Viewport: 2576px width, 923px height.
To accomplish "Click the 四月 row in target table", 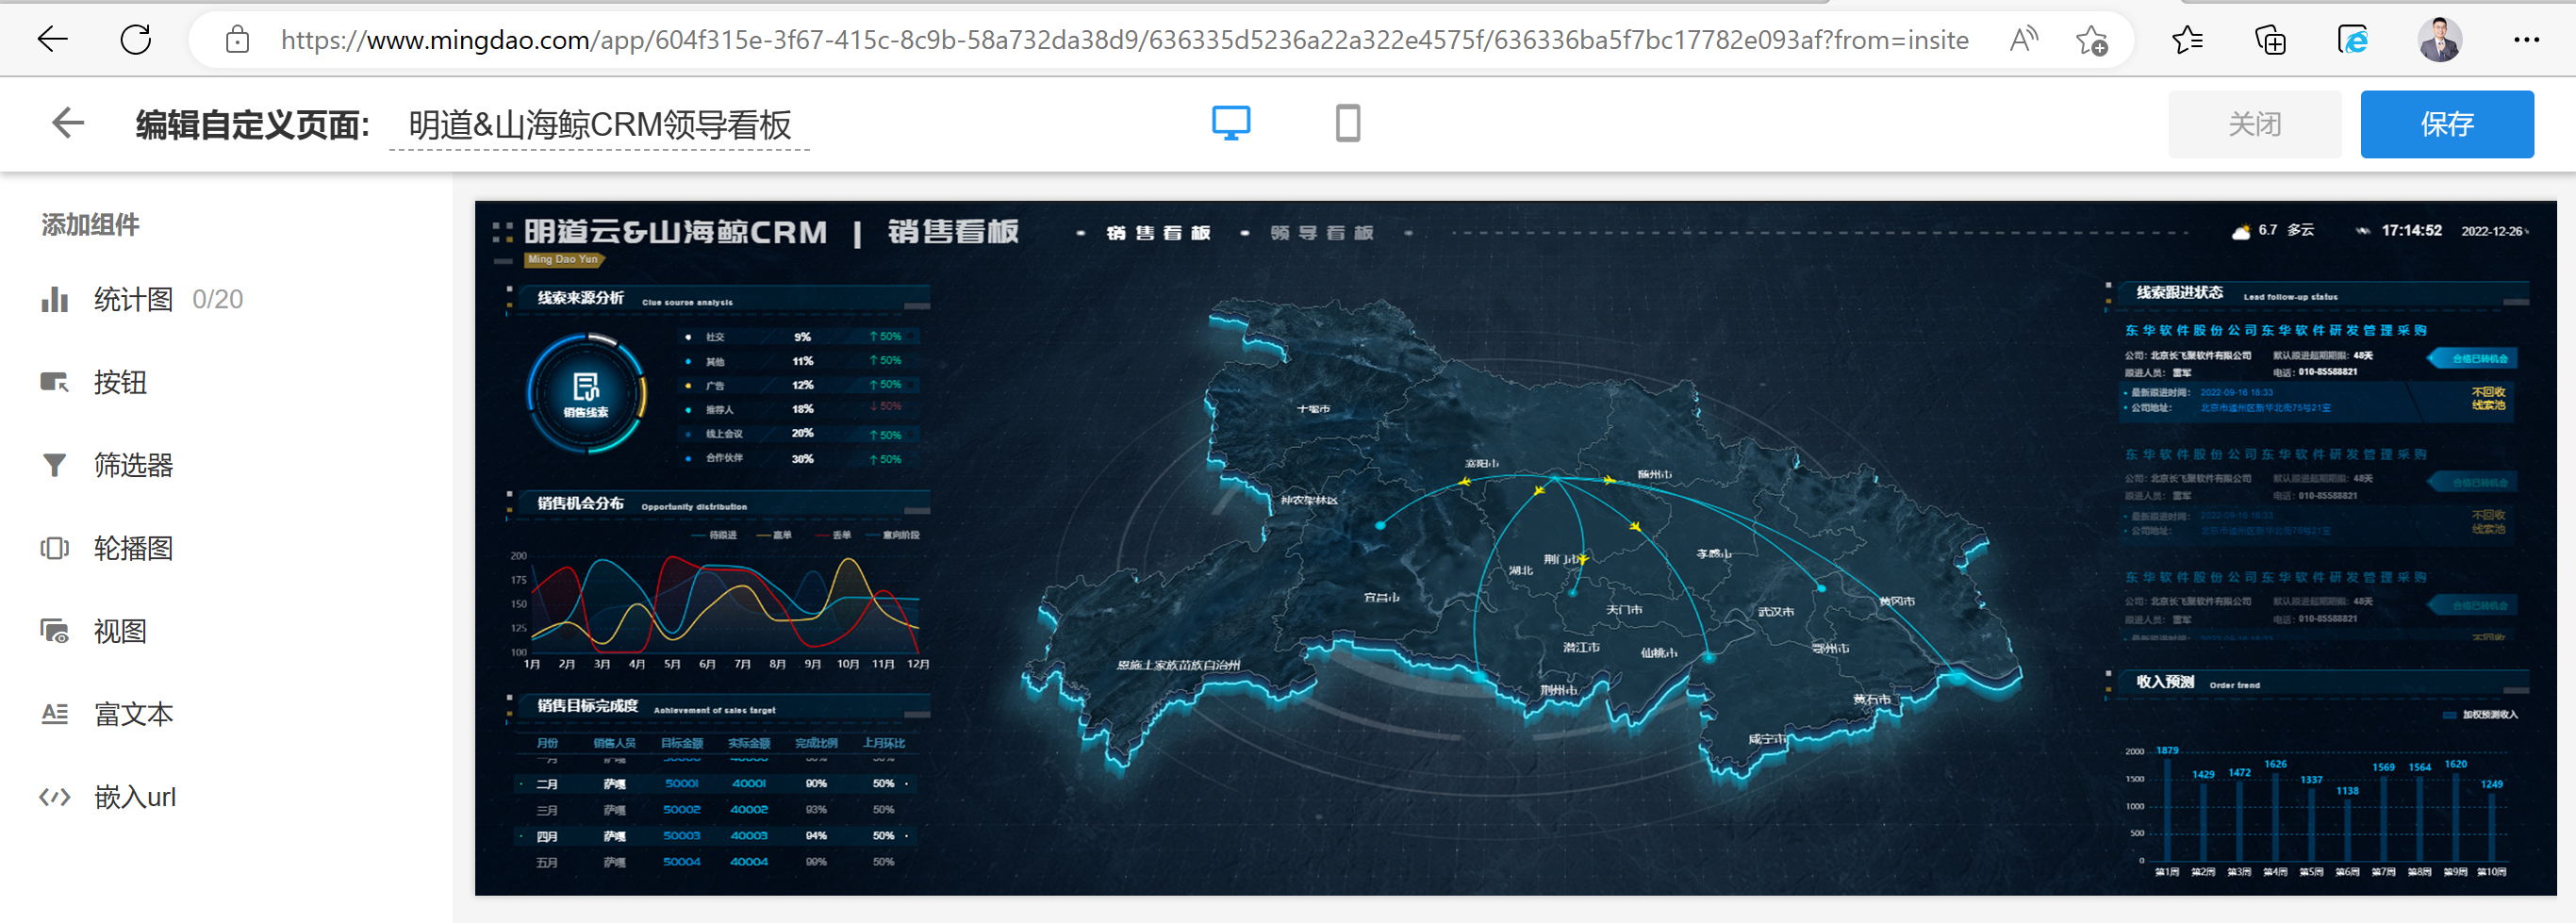I will point(715,836).
